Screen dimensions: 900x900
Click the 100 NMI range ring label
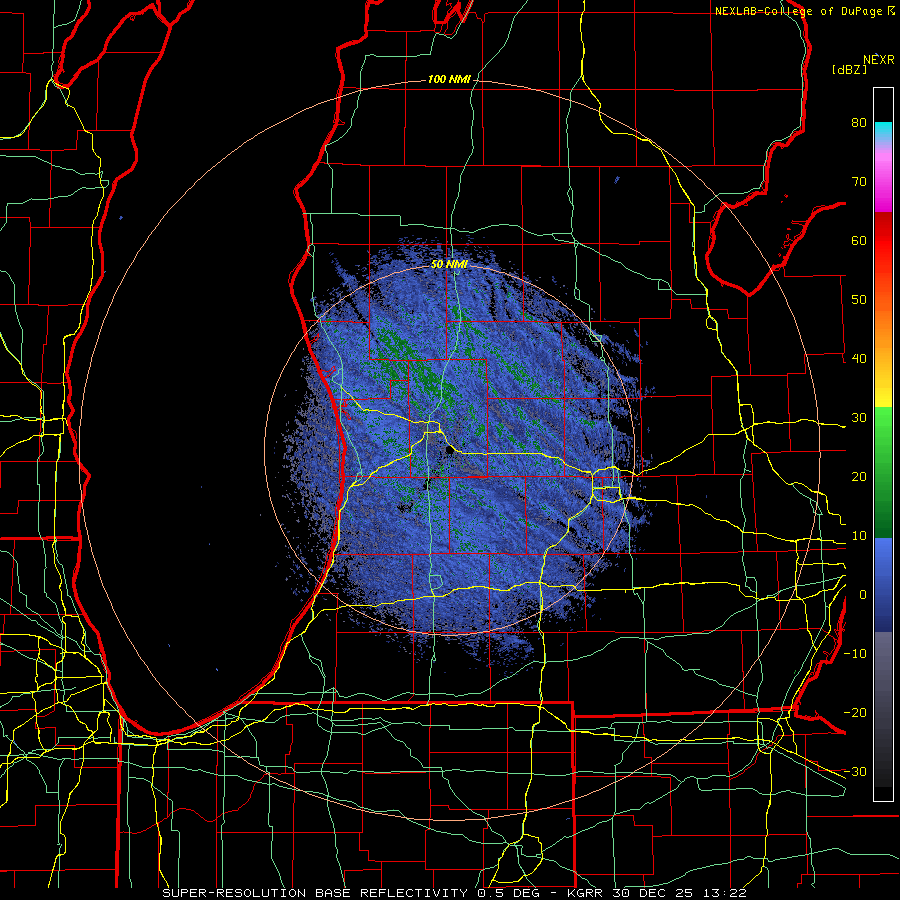pyautogui.click(x=449, y=79)
